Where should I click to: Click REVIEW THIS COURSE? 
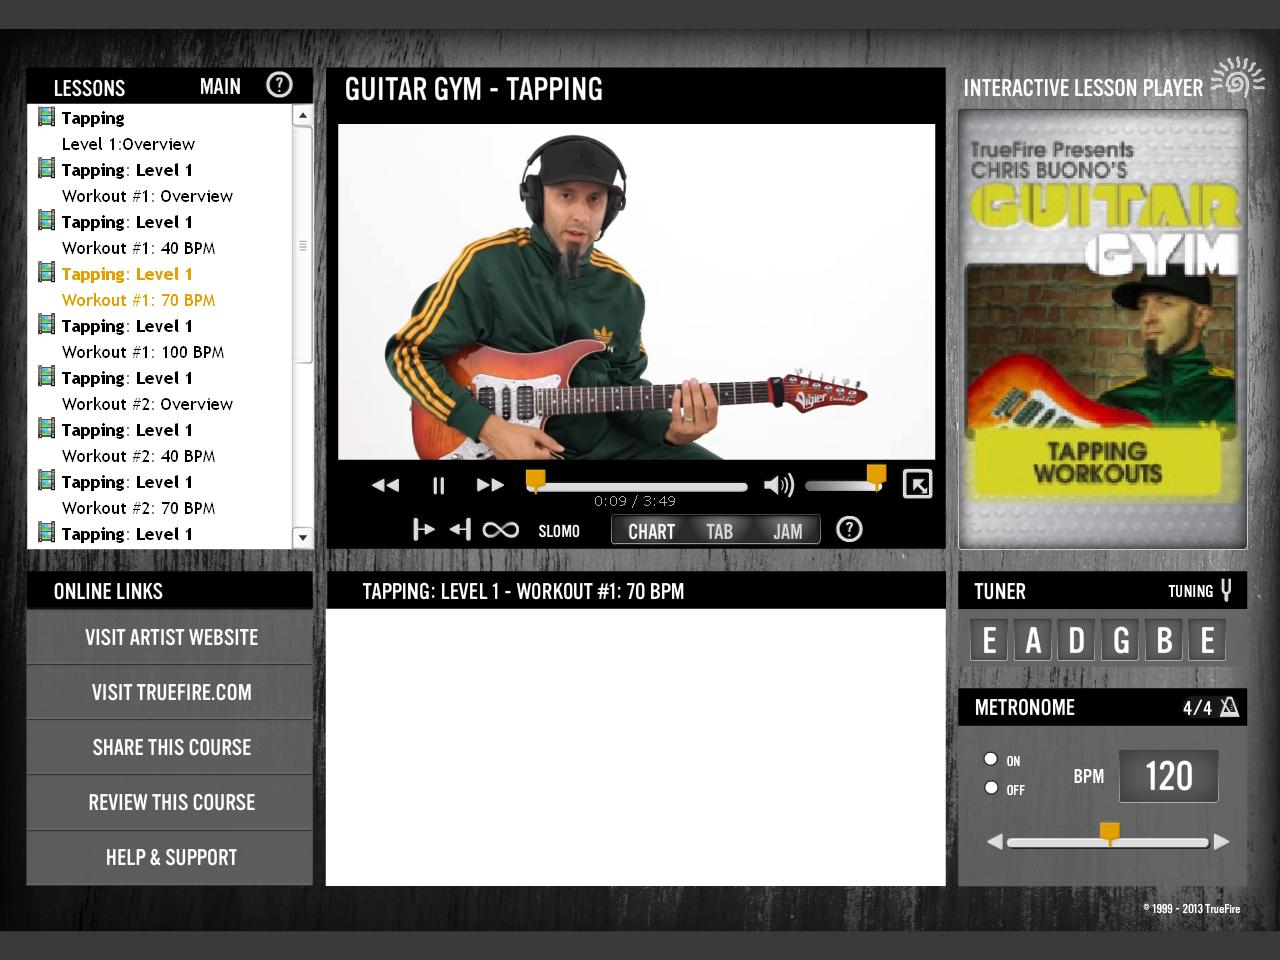(x=170, y=802)
